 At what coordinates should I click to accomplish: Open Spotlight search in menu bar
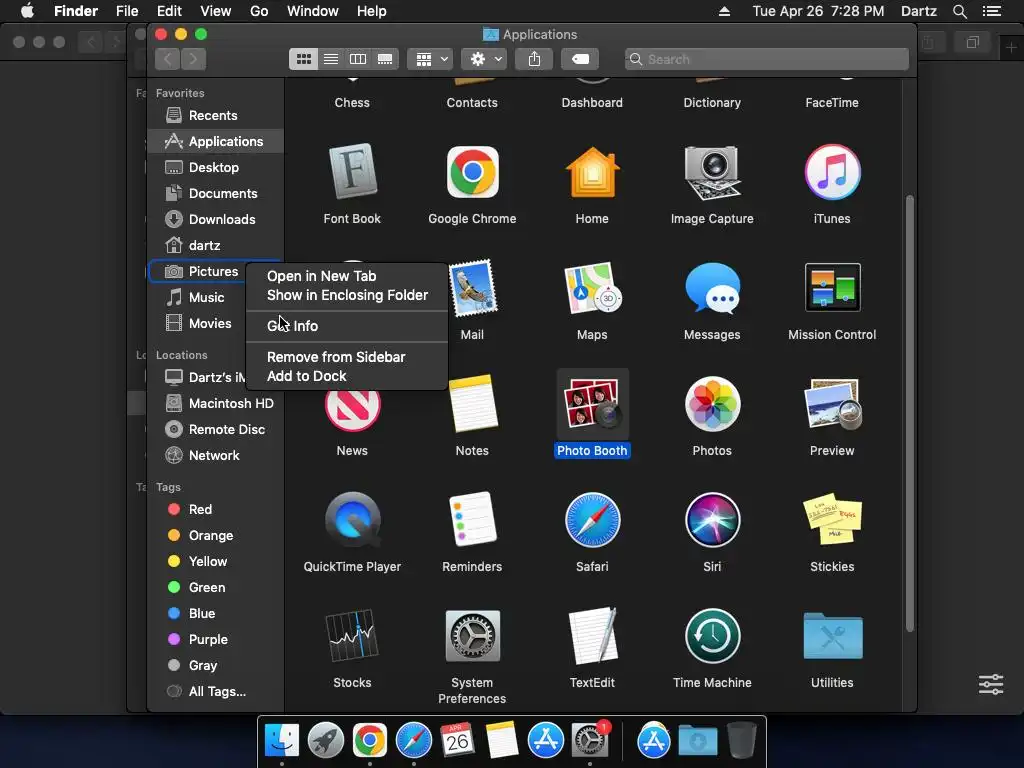click(x=959, y=11)
